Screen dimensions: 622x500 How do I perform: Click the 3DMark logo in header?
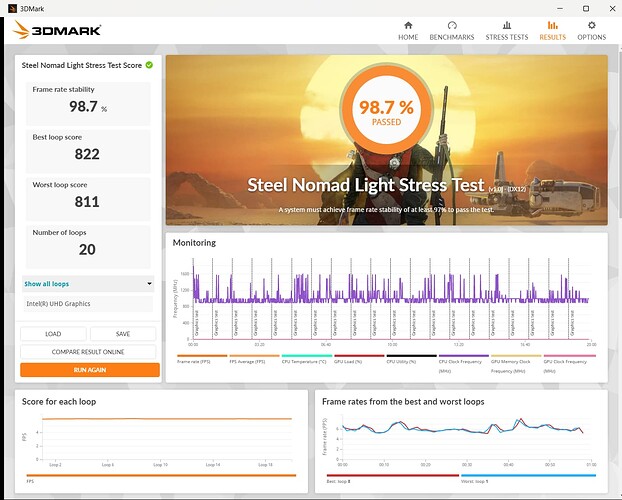tap(57, 30)
